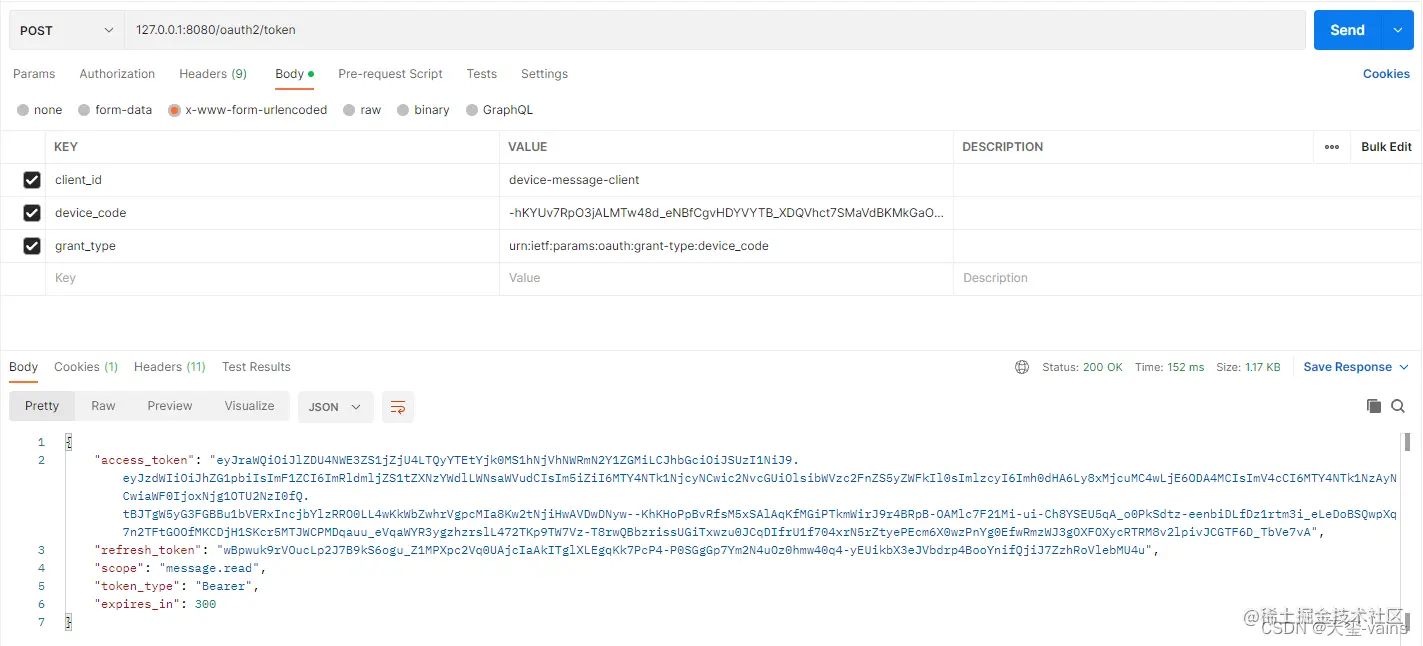Click the Bulk Edit link
This screenshot has height=646, width=1423.
[x=1385, y=146]
